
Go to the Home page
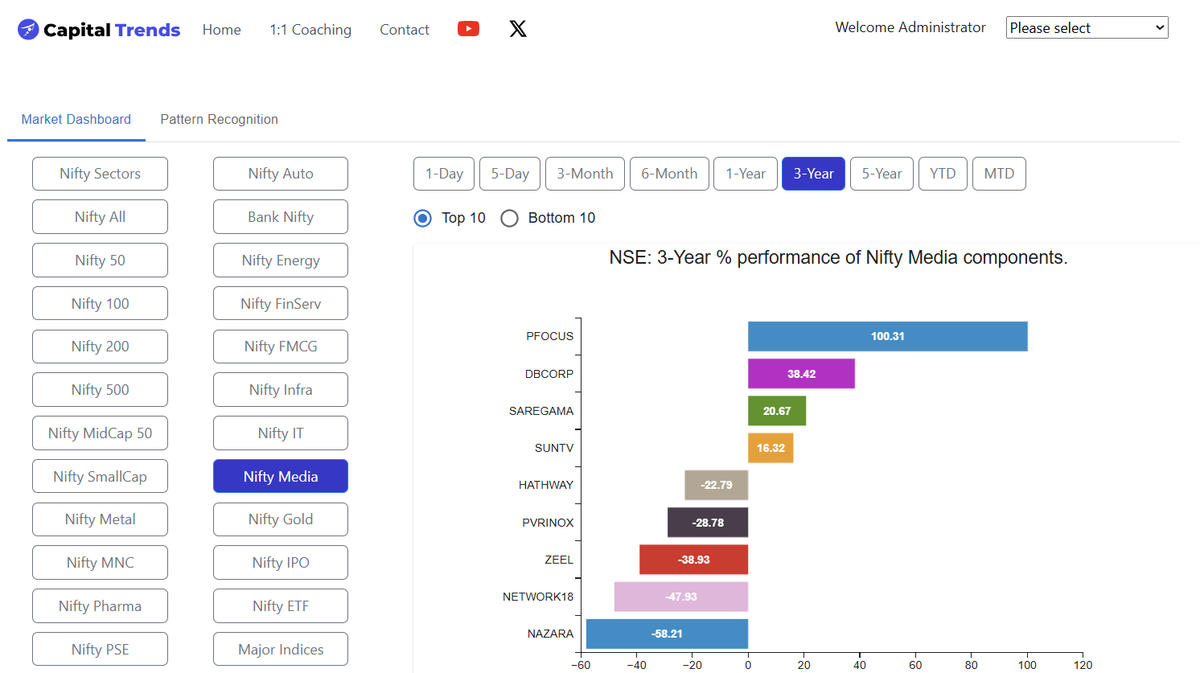click(x=221, y=30)
